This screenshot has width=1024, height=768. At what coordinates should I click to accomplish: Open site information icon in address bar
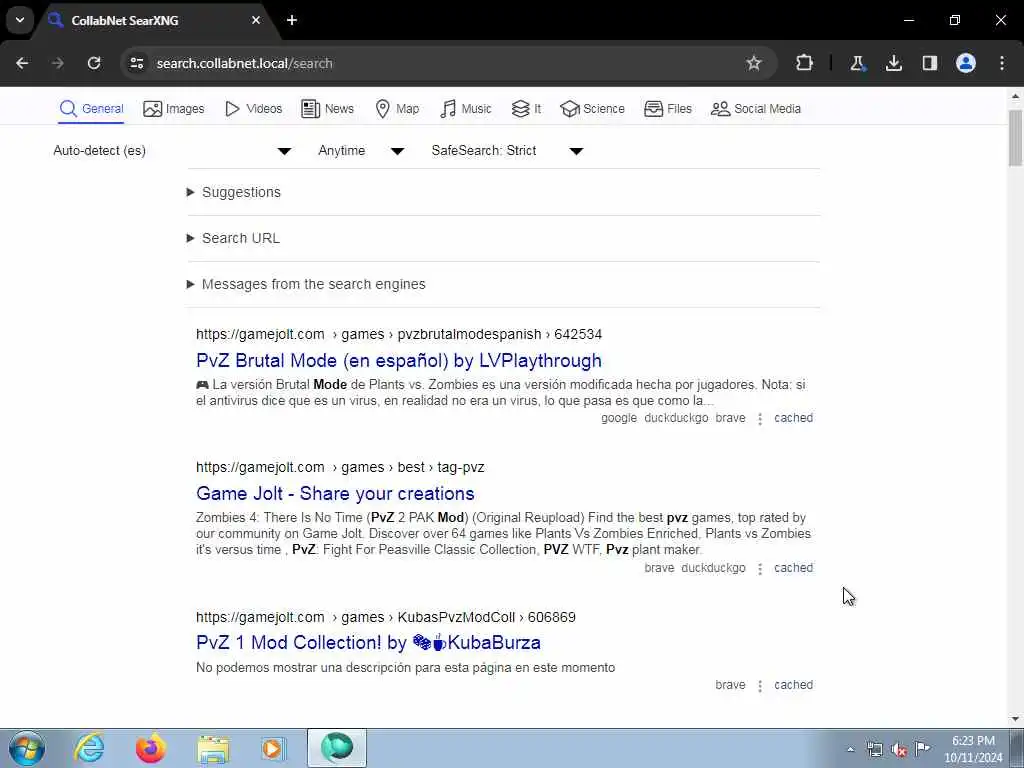click(x=136, y=63)
